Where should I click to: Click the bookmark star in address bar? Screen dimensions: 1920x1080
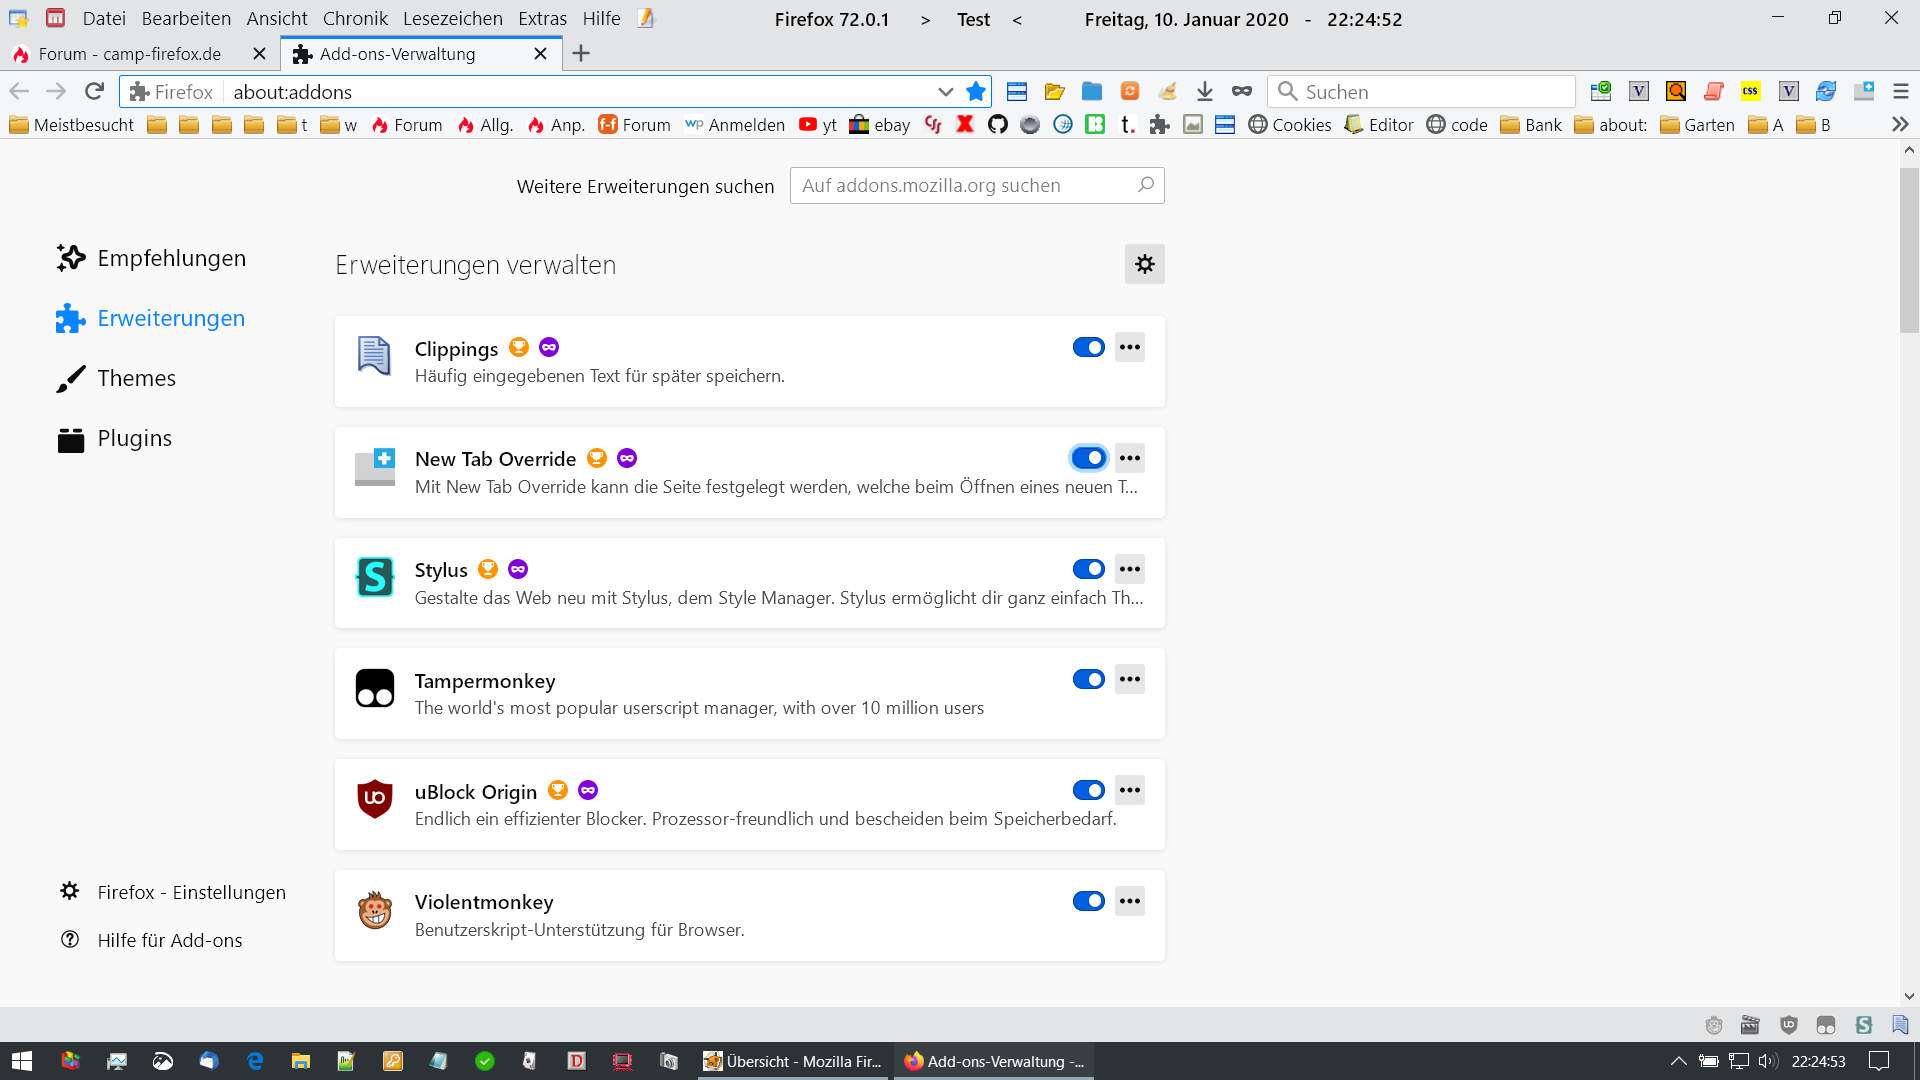976,92
